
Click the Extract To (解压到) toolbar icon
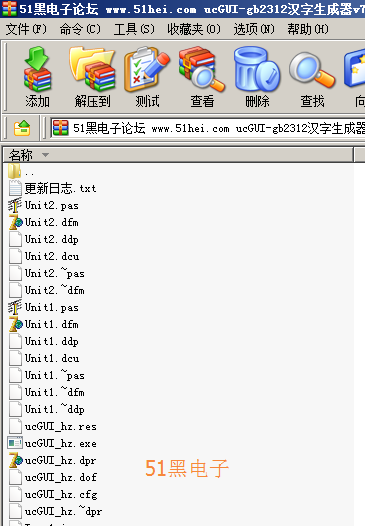tap(92, 76)
